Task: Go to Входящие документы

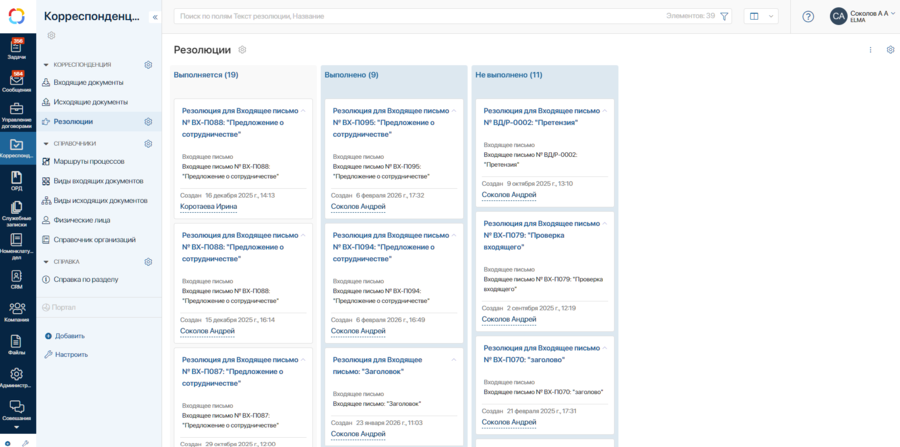Action: [88, 82]
